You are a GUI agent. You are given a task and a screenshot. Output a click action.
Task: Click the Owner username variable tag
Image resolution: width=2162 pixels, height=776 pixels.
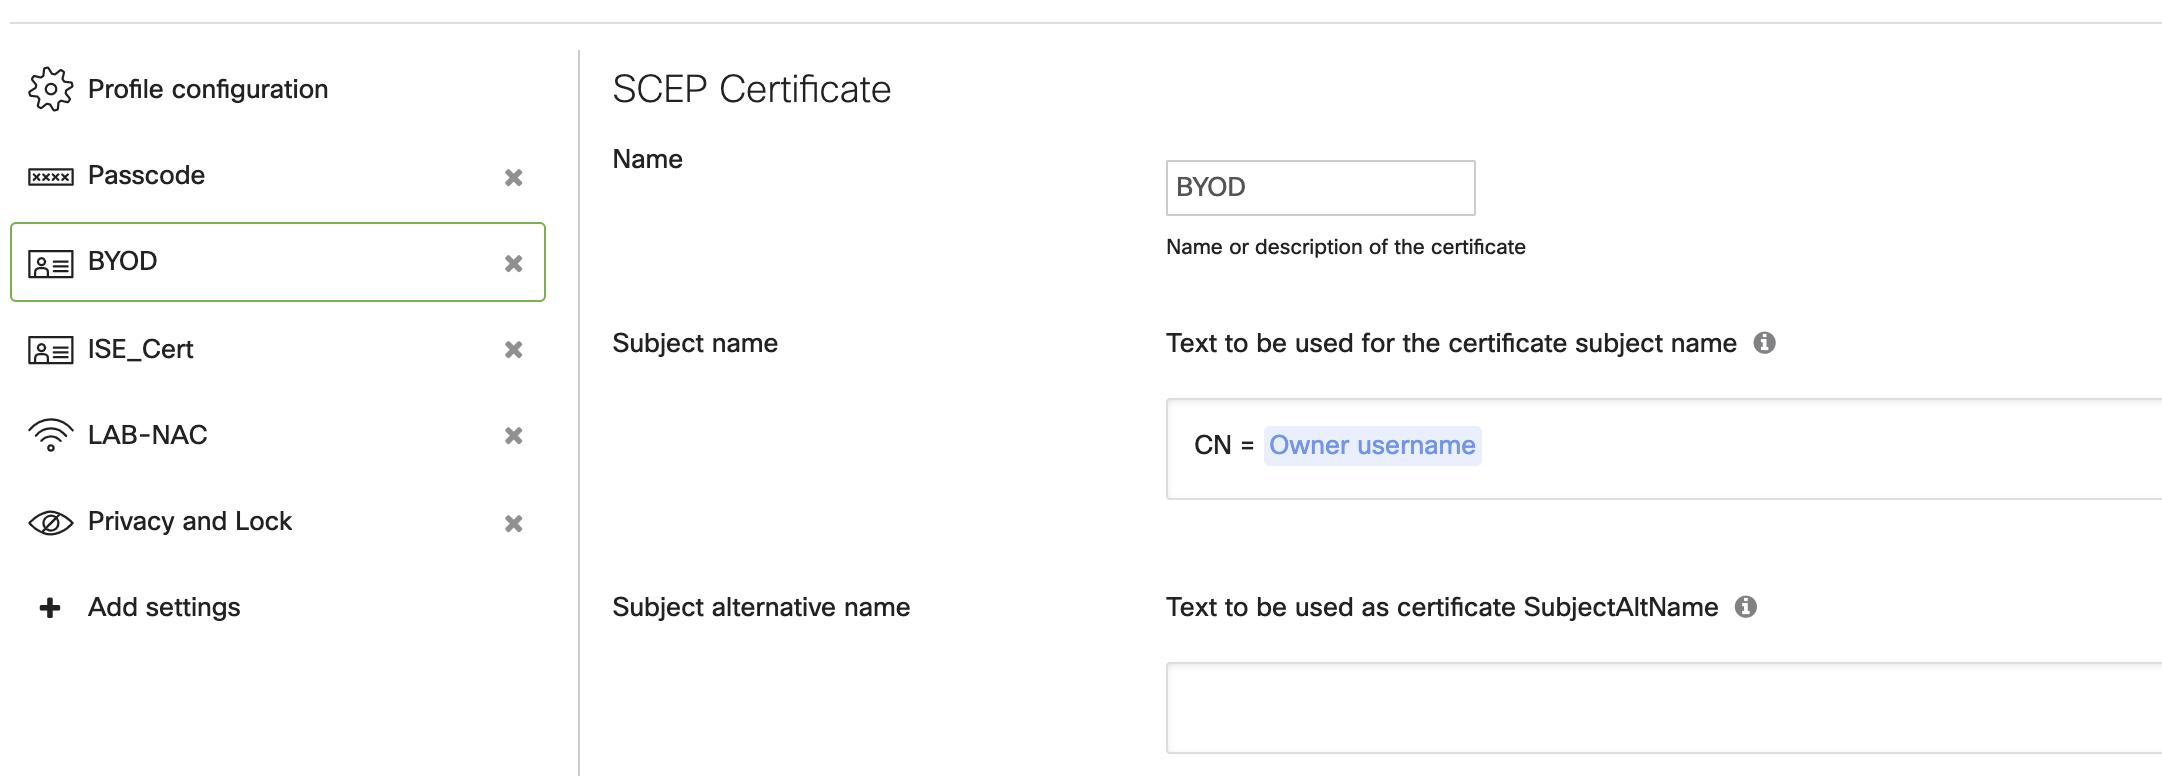(1371, 445)
